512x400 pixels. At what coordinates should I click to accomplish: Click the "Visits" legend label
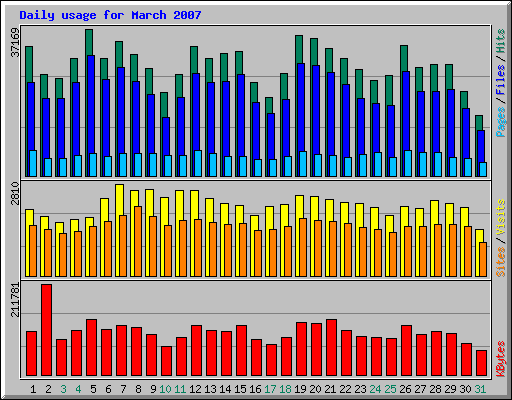501,217
